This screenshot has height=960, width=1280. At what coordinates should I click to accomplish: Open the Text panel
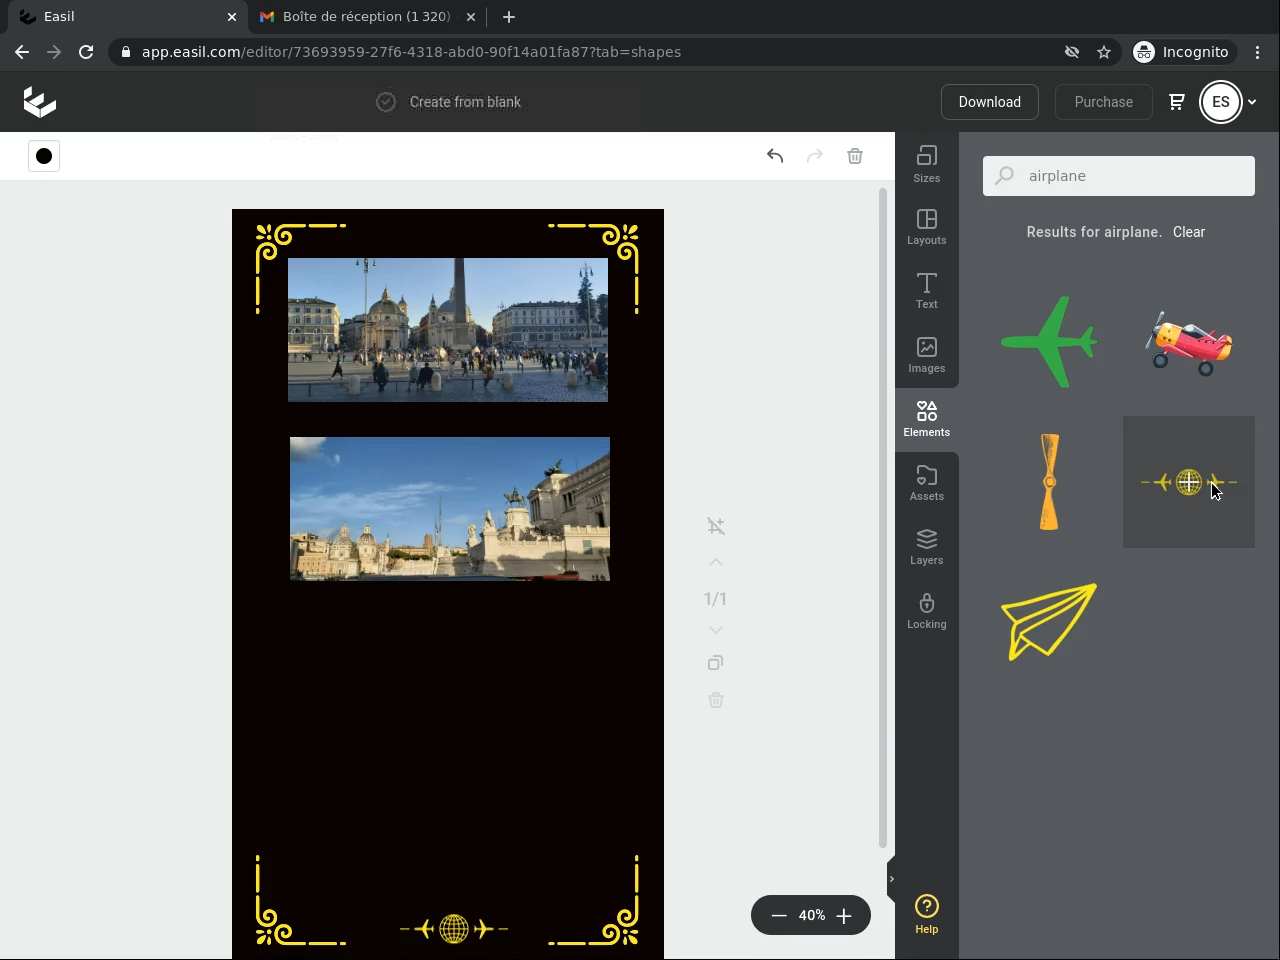point(927,291)
